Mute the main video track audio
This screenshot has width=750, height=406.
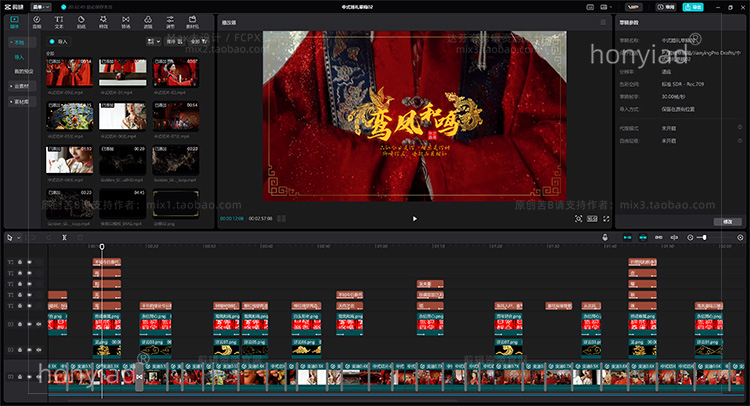point(39,376)
